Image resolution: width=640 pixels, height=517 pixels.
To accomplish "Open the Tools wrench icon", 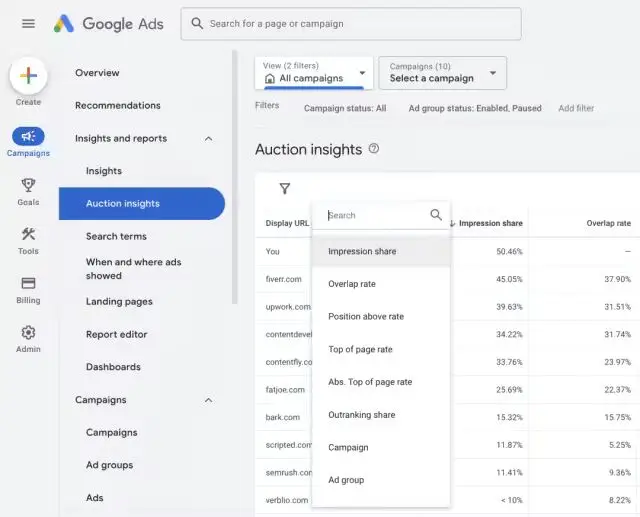I will pyautogui.click(x=28, y=234).
